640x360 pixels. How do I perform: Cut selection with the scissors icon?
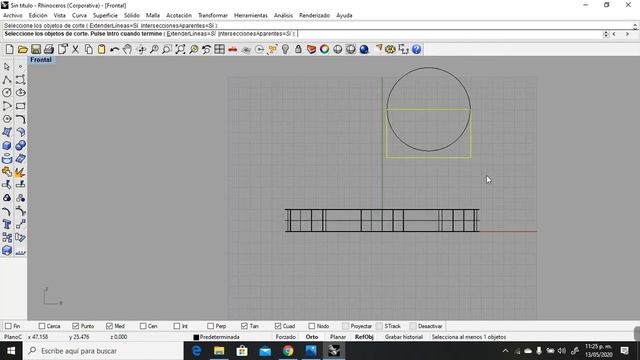pyautogui.click(x=75, y=49)
